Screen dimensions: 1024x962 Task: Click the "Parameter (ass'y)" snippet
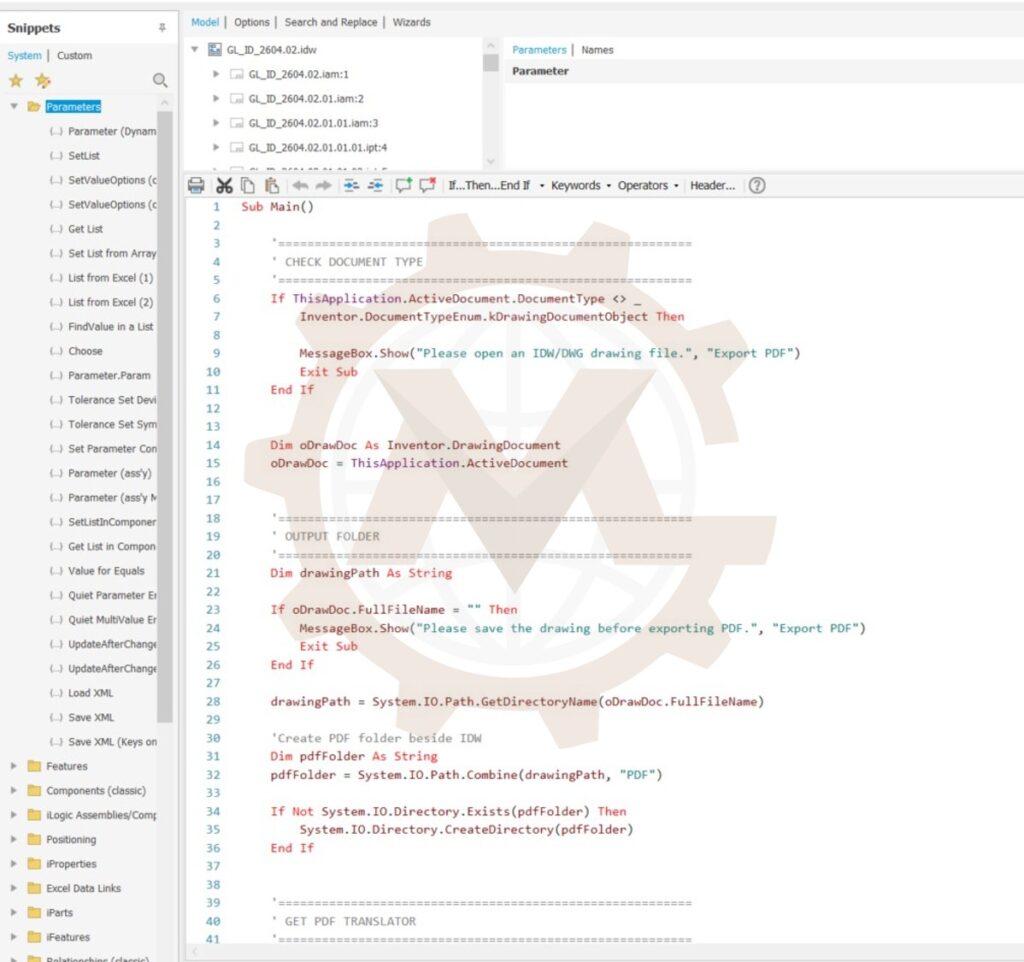pyautogui.click(x=110, y=473)
